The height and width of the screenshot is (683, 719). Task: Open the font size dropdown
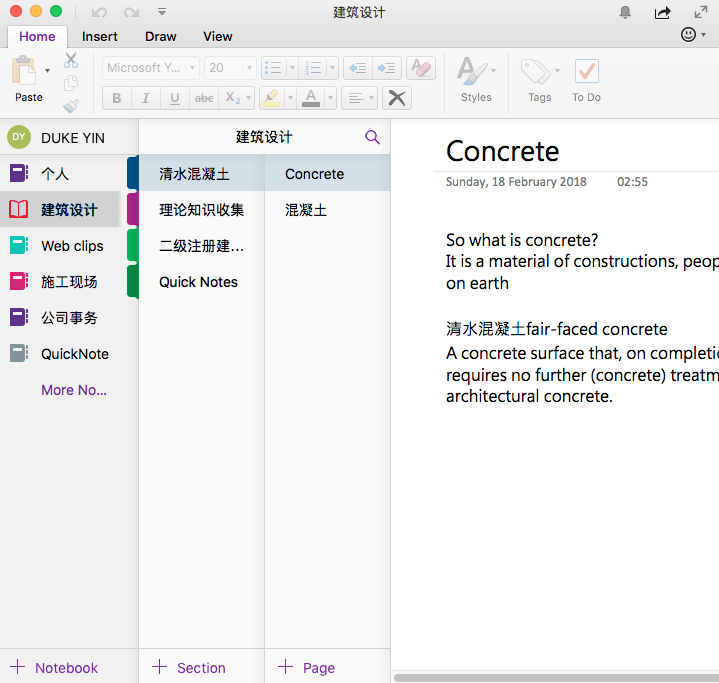229,68
